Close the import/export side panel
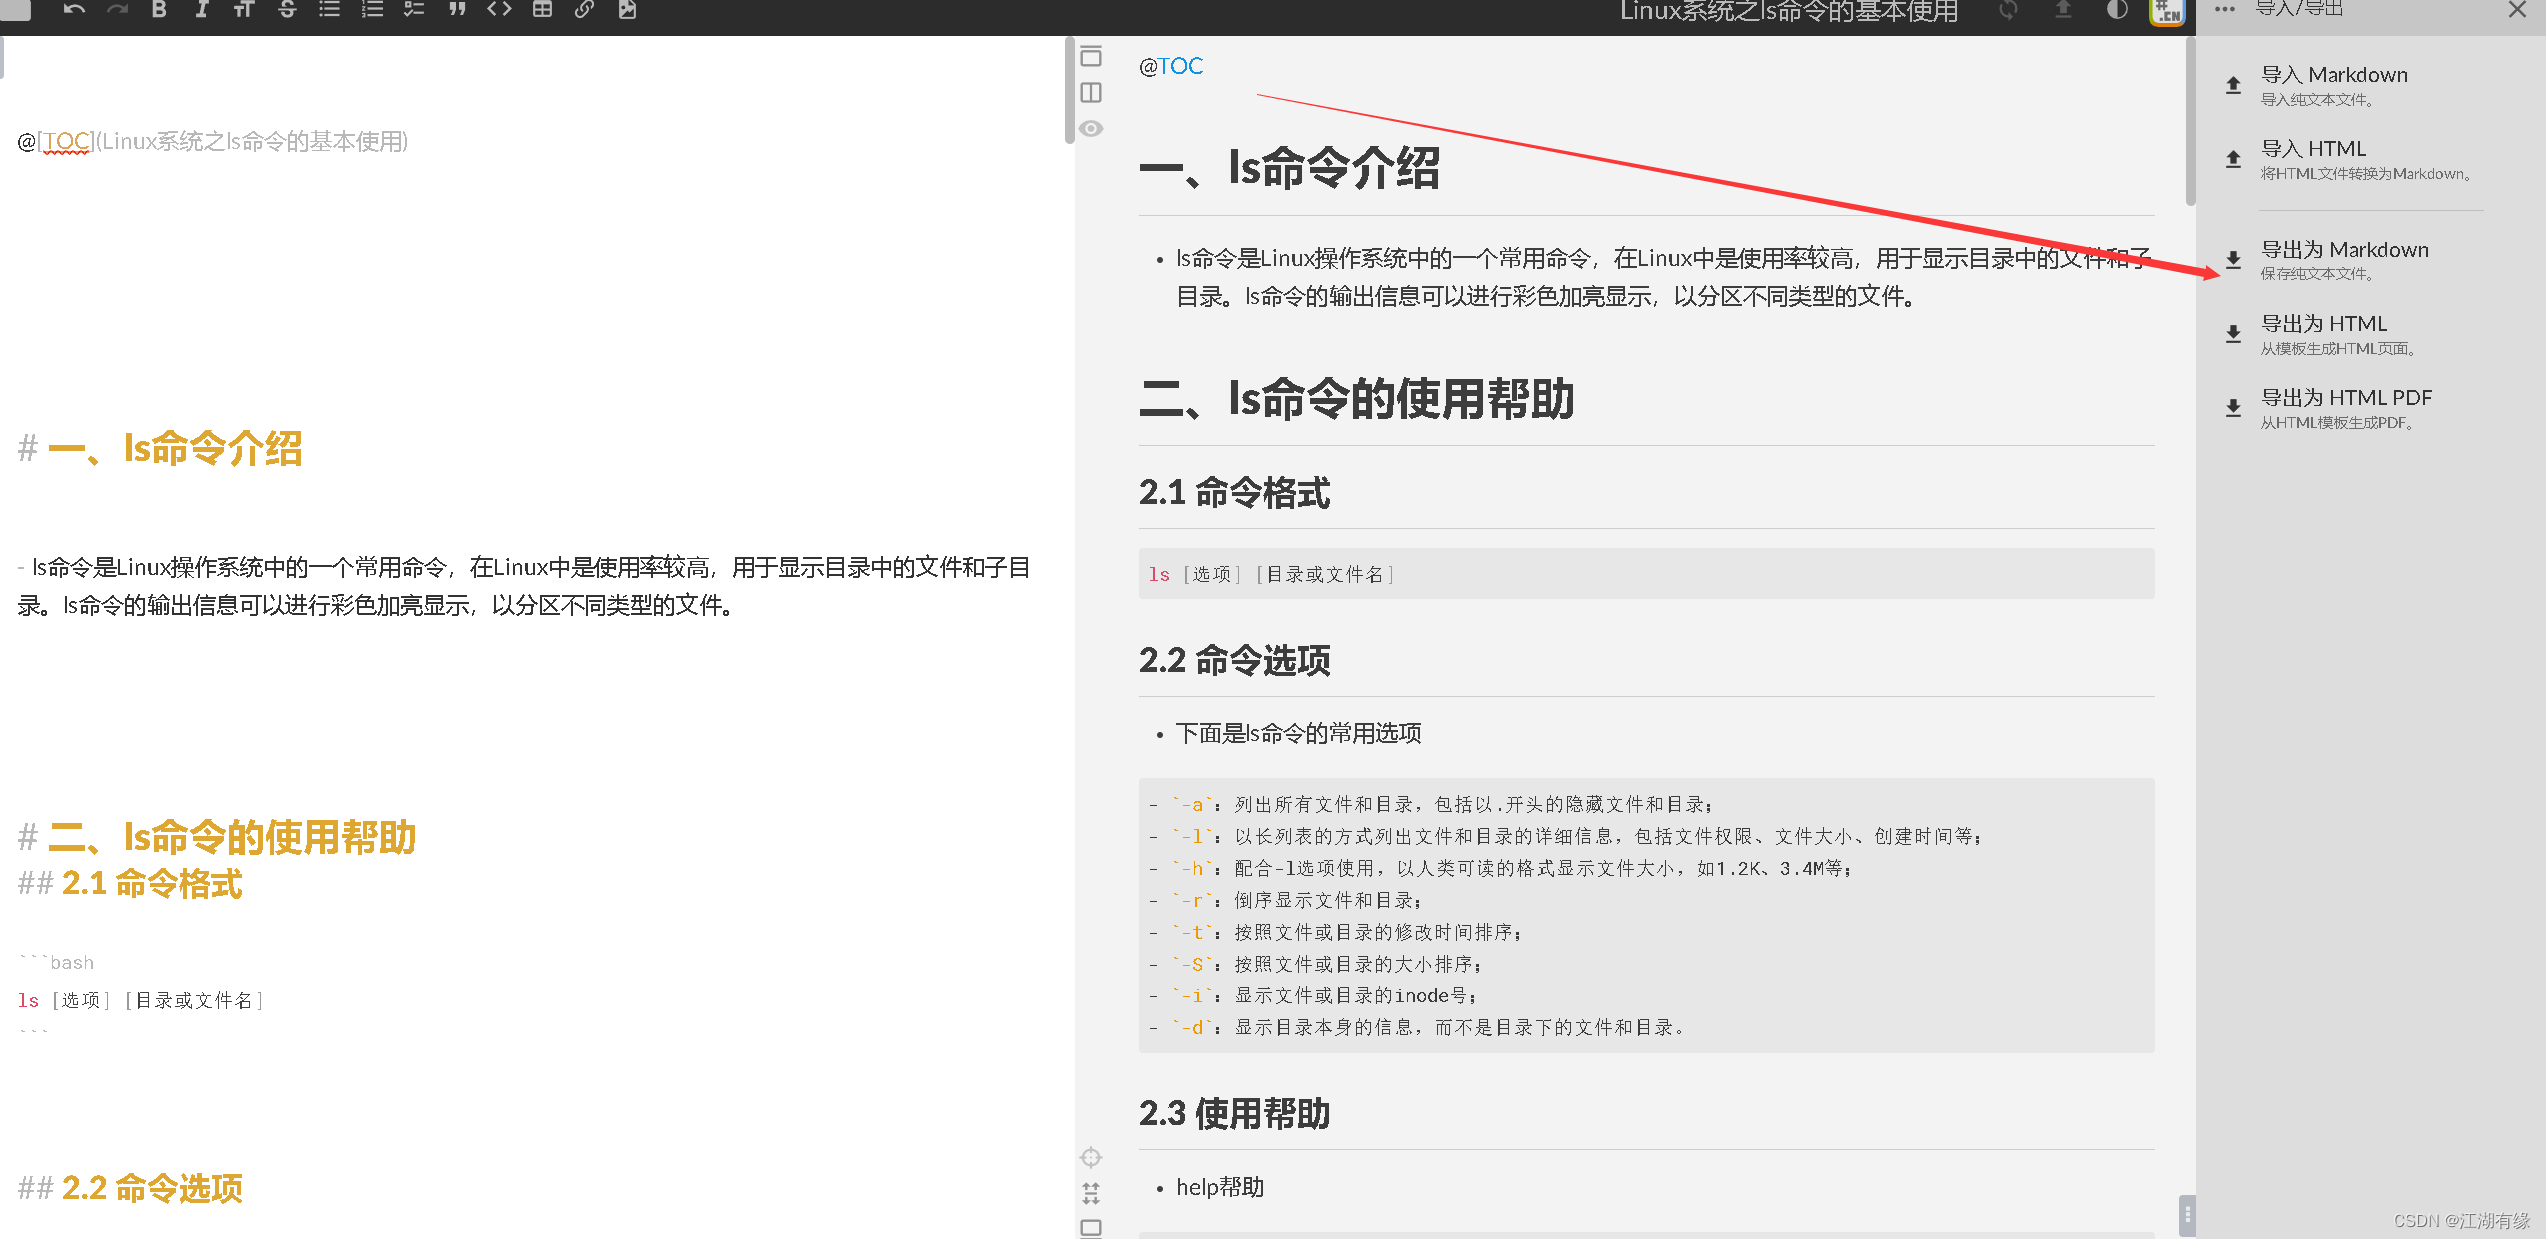2546x1239 pixels. tap(2517, 10)
